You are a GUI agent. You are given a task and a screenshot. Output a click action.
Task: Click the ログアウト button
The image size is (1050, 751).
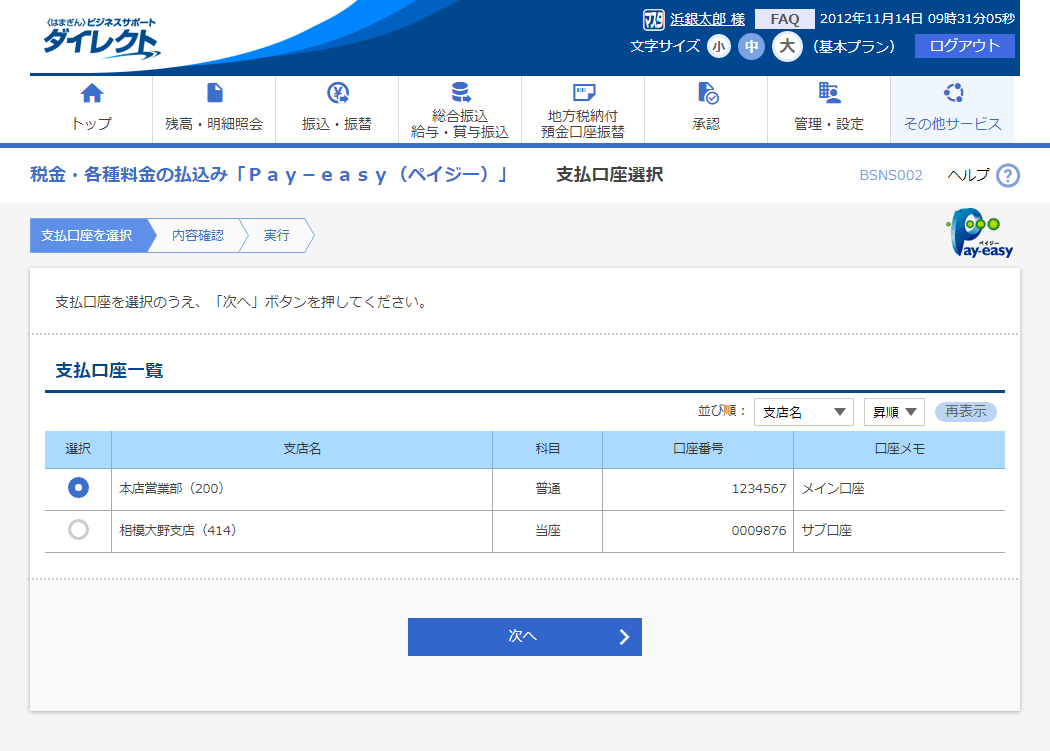[x=964, y=46]
